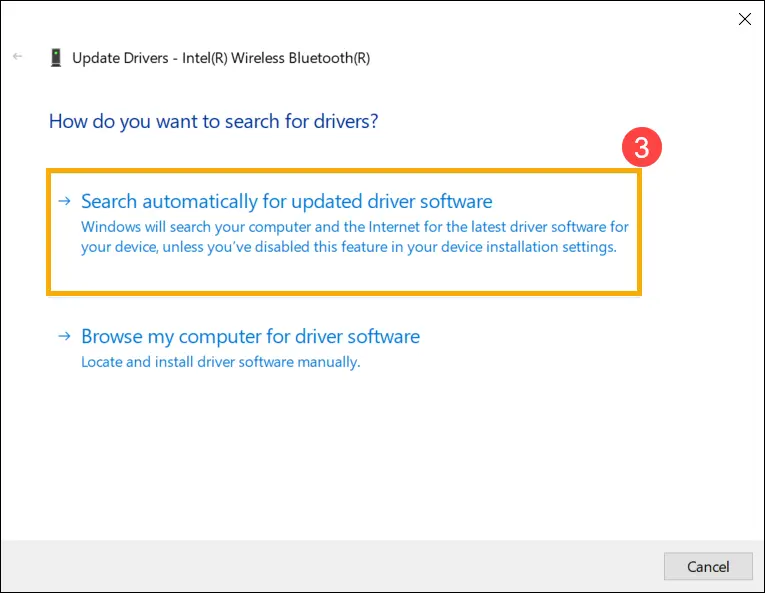
Task: Click the 'How do you want to search for drivers?' heading
Action: [x=213, y=122]
